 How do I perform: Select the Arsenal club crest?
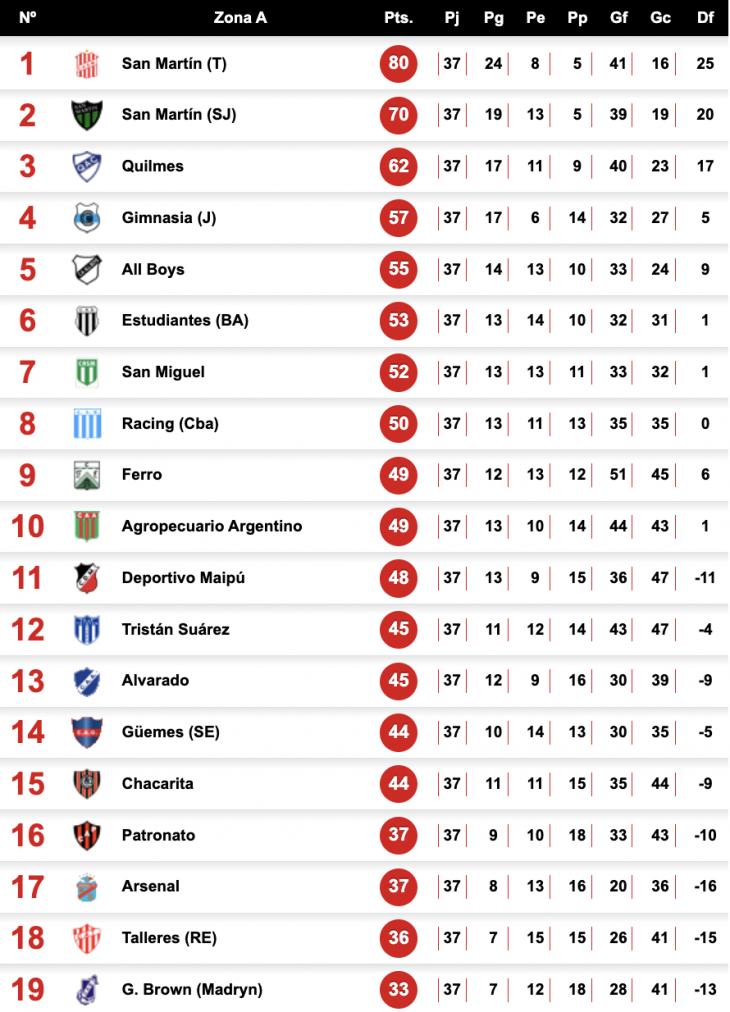(86, 887)
